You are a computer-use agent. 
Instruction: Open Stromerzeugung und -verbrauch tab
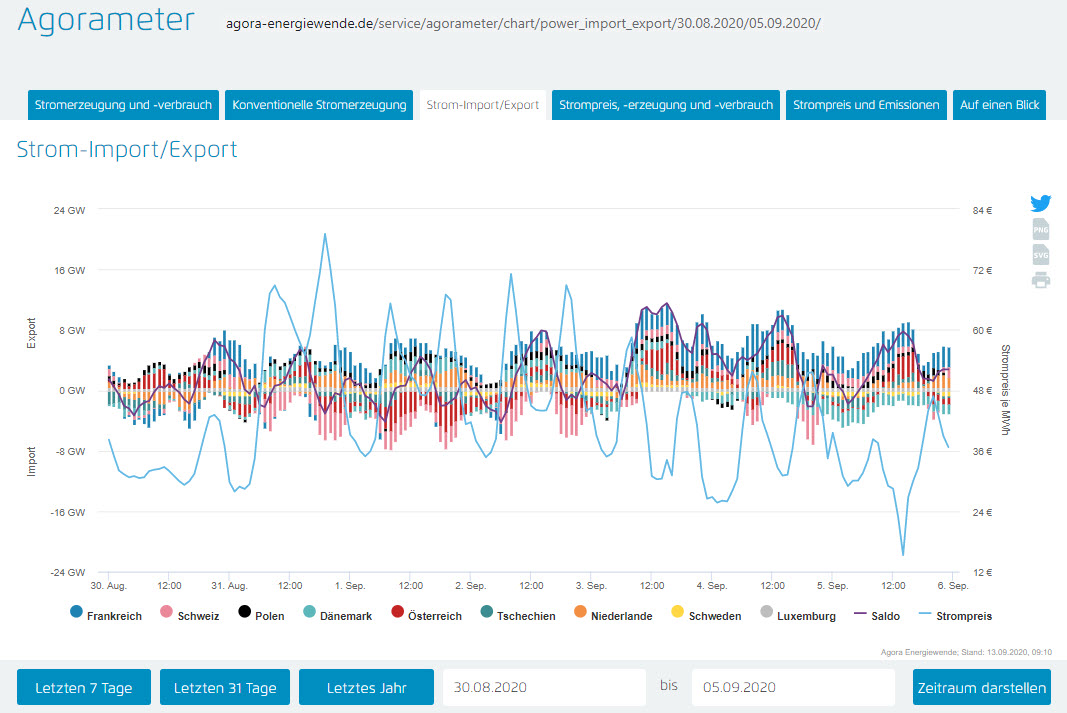[123, 105]
